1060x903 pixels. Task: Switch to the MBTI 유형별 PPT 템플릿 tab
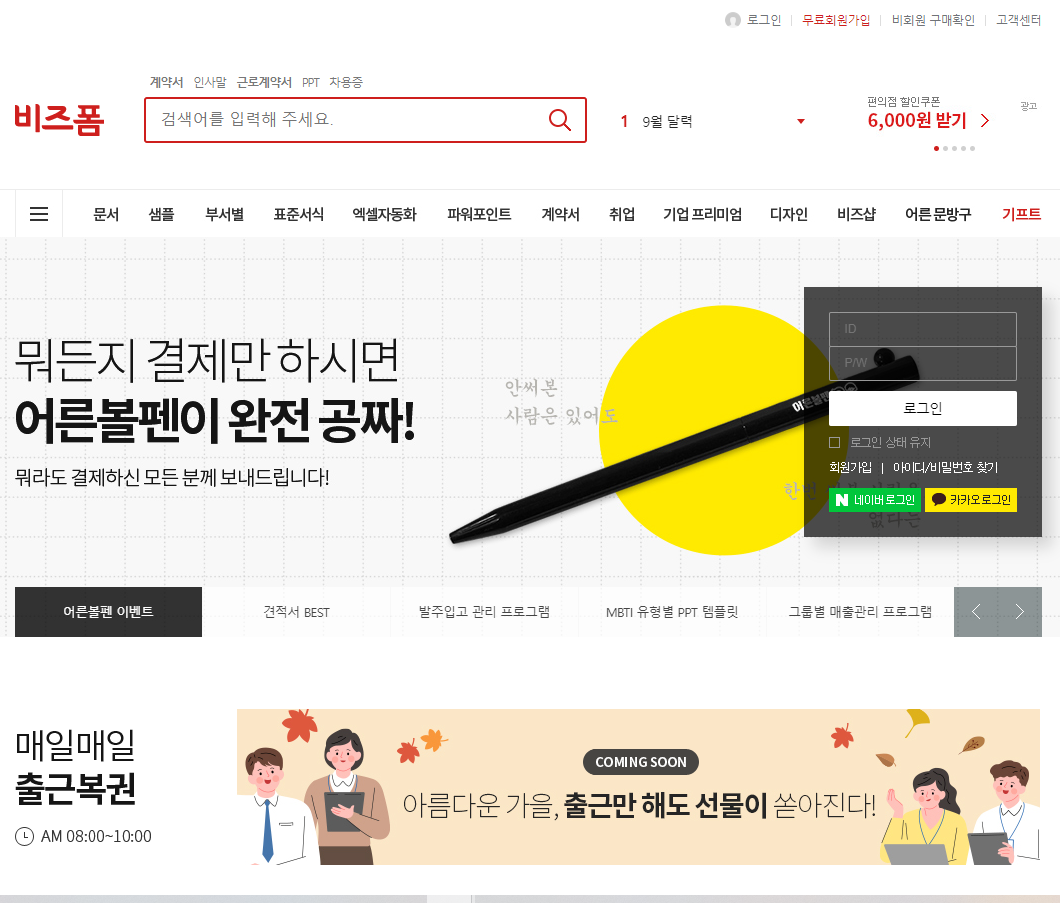[x=672, y=612]
